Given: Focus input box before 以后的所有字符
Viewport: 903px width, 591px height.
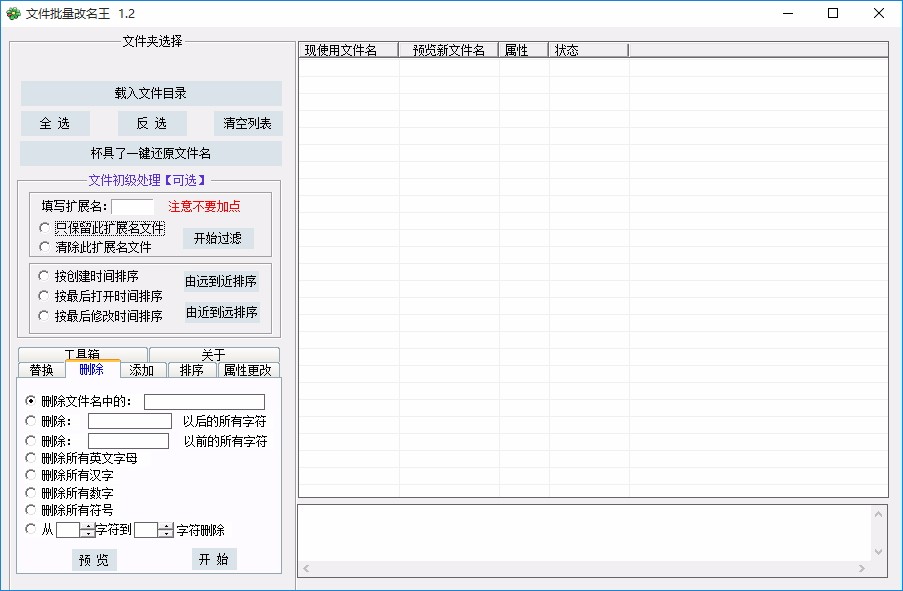Looking at the screenshot, I should point(130,421).
